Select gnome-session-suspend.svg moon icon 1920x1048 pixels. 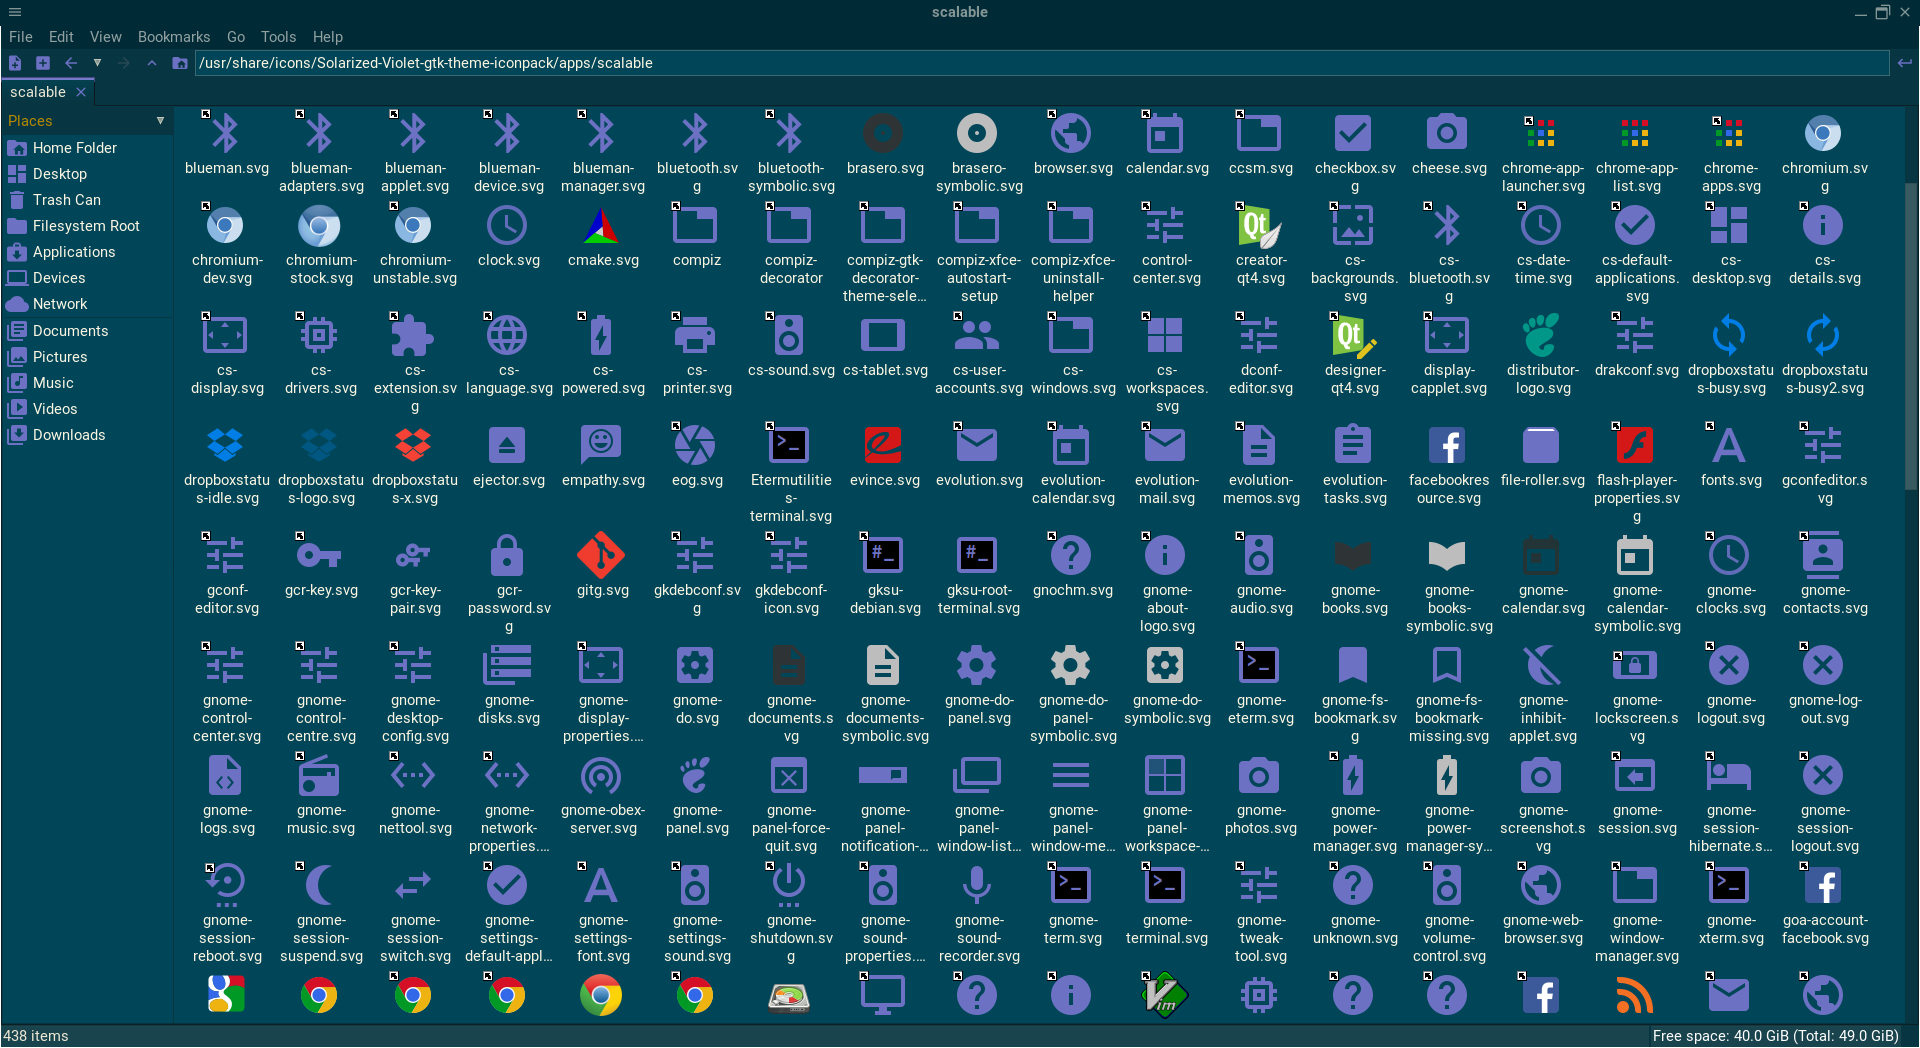point(320,886)
